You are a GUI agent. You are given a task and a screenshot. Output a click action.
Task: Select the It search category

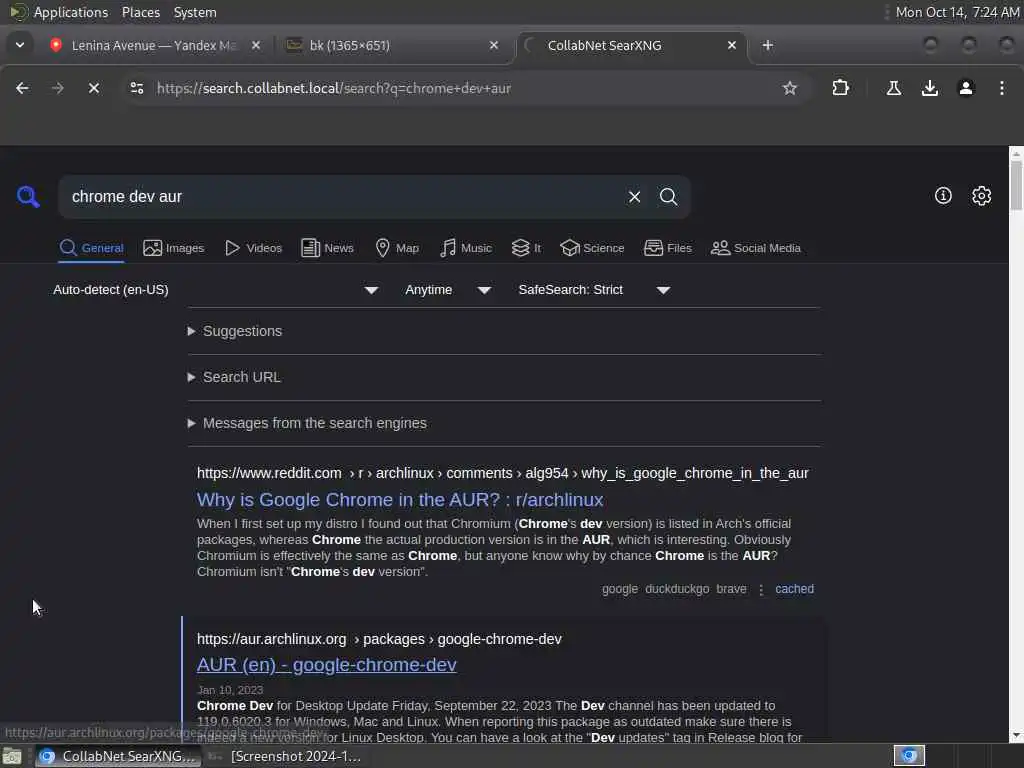coord(526,248)
